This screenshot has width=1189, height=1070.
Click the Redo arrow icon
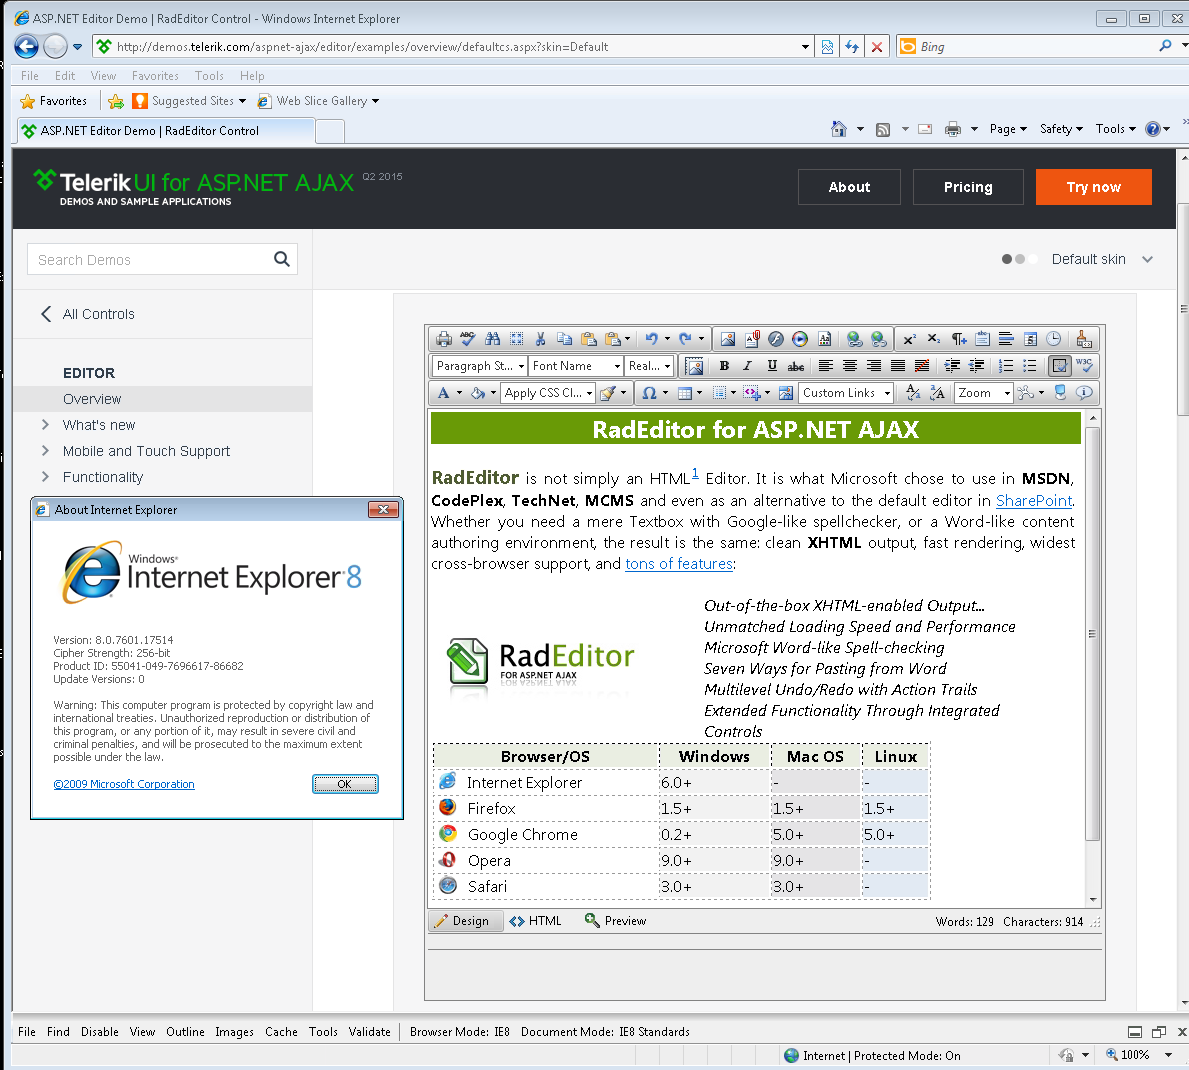tap(685, 339)
